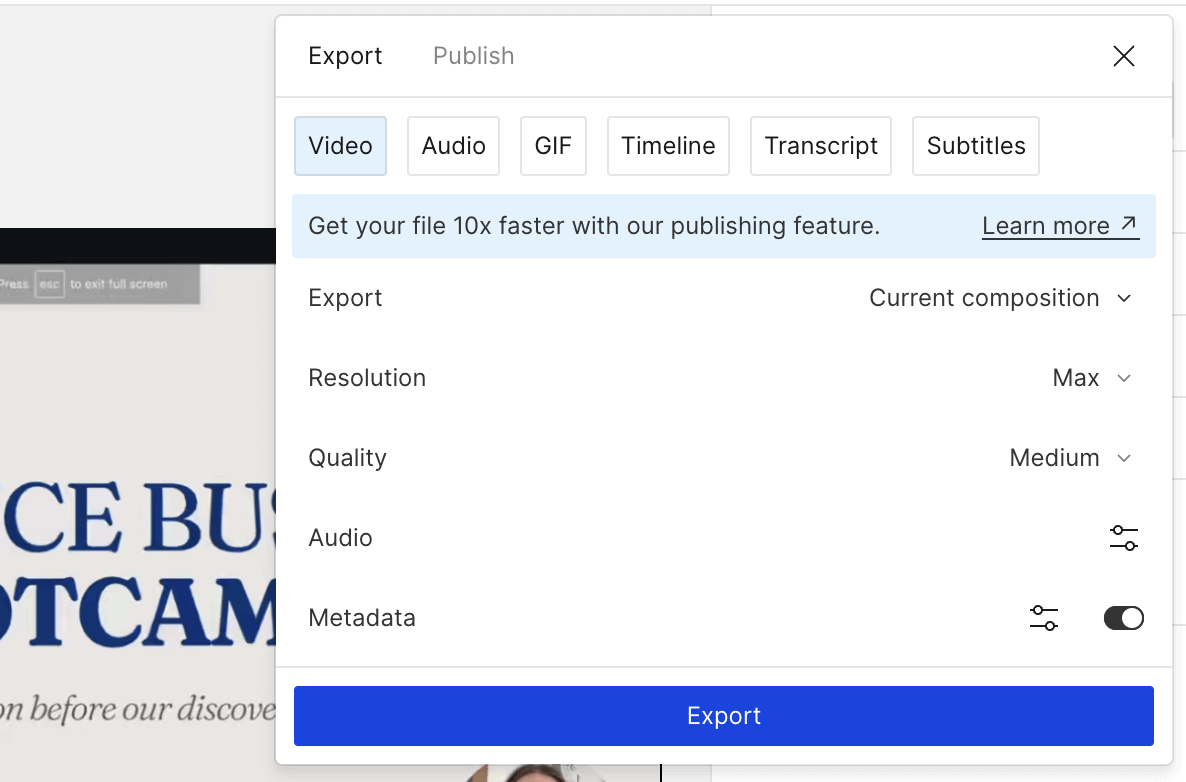Click the chevron beside Current composition
This screenshot has width=1186, height=782.
coord(1124,298)
